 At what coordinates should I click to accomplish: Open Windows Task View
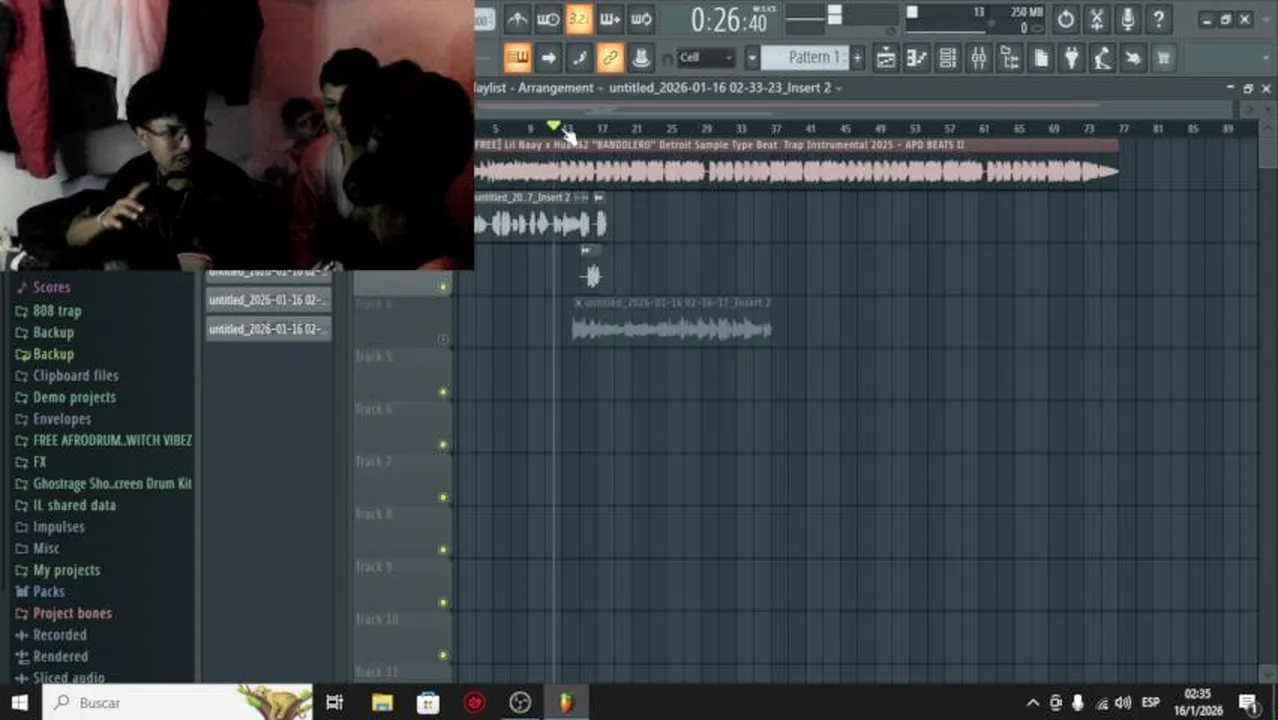click(x=335, y=703)
